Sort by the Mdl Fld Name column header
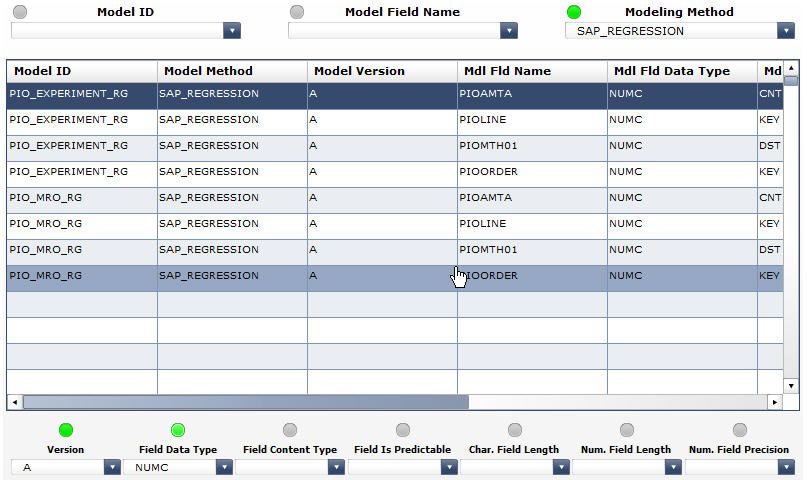Image resolution: width=807 pixels, height=480 pixels. [x=532, y=71]
